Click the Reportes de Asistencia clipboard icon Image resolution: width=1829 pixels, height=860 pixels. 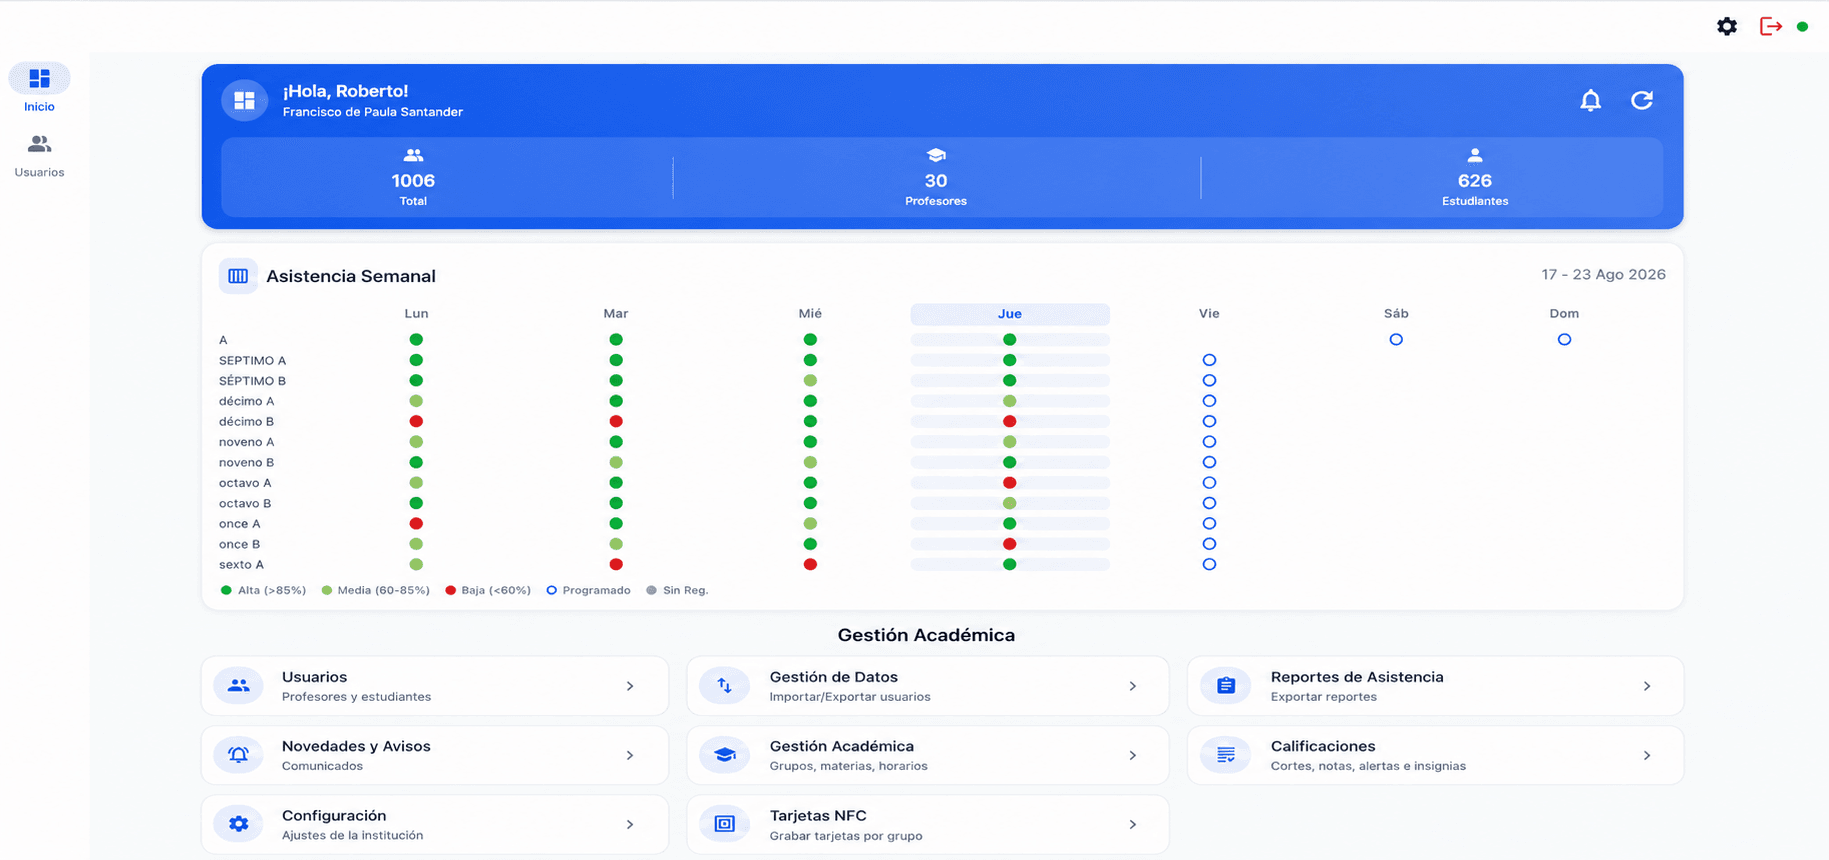(x=1226, y=686)
